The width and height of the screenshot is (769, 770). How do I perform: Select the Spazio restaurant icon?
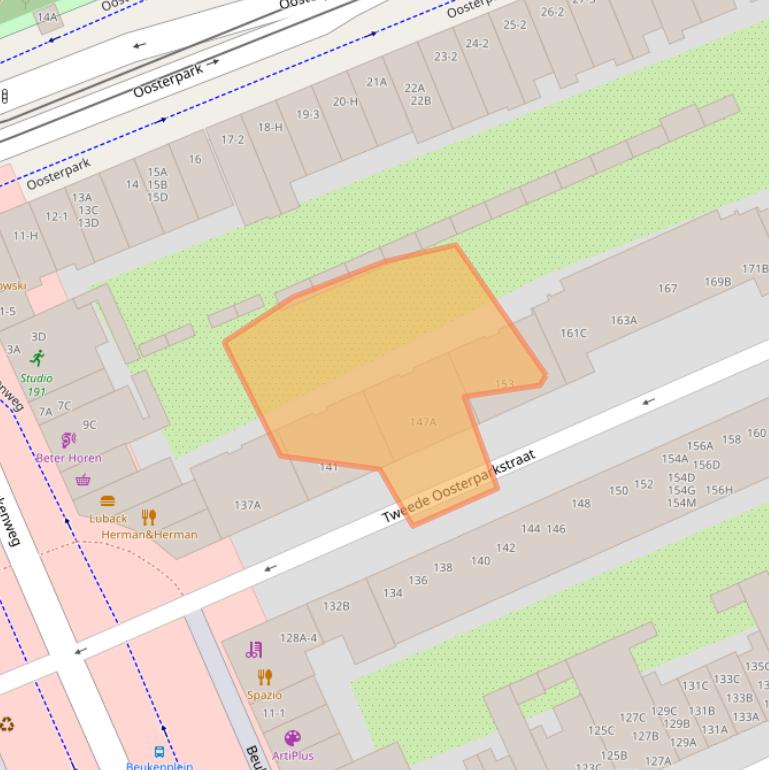[x=264, y=677]
